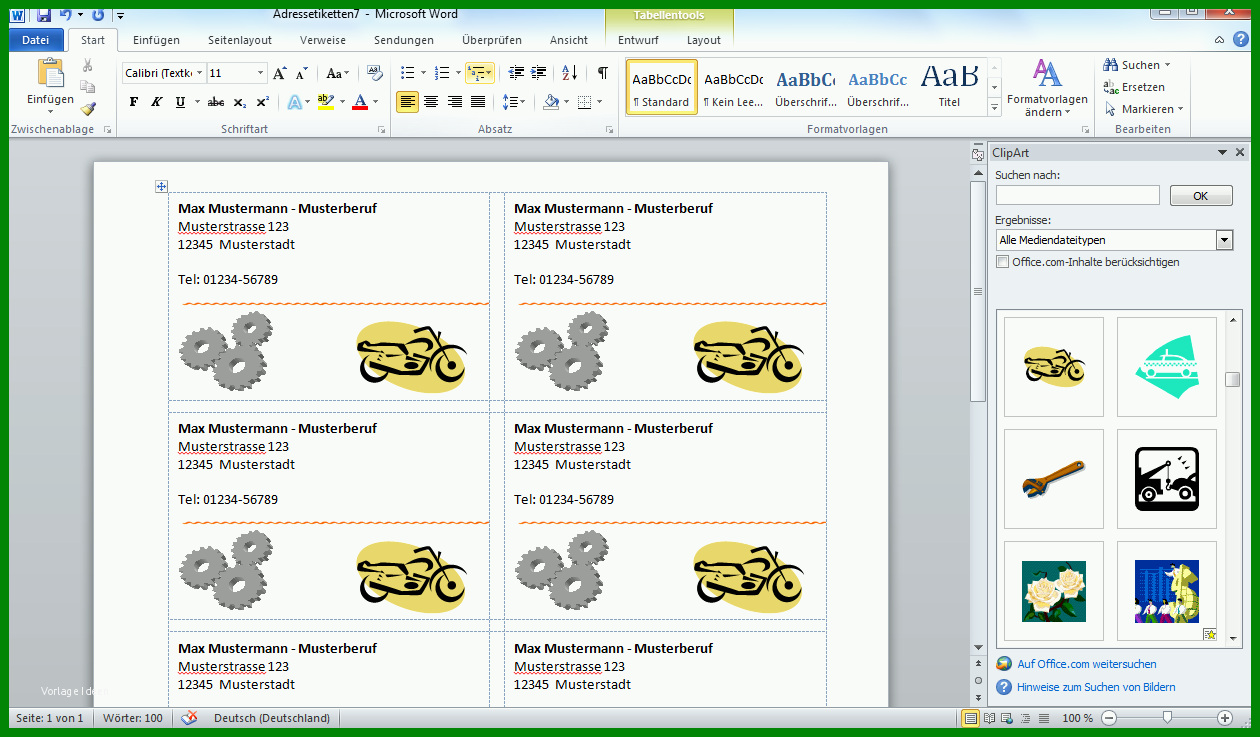Image resolution: width=1260 pixels, height=737 pixels.
Task: Open the Alle Mediendateitypen results dropdown
Action: point(1224,240)
